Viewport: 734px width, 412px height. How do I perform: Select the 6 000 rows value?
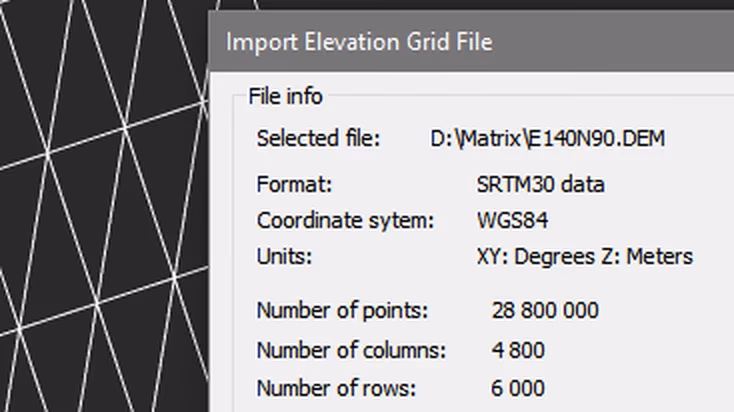pos(518,388)
